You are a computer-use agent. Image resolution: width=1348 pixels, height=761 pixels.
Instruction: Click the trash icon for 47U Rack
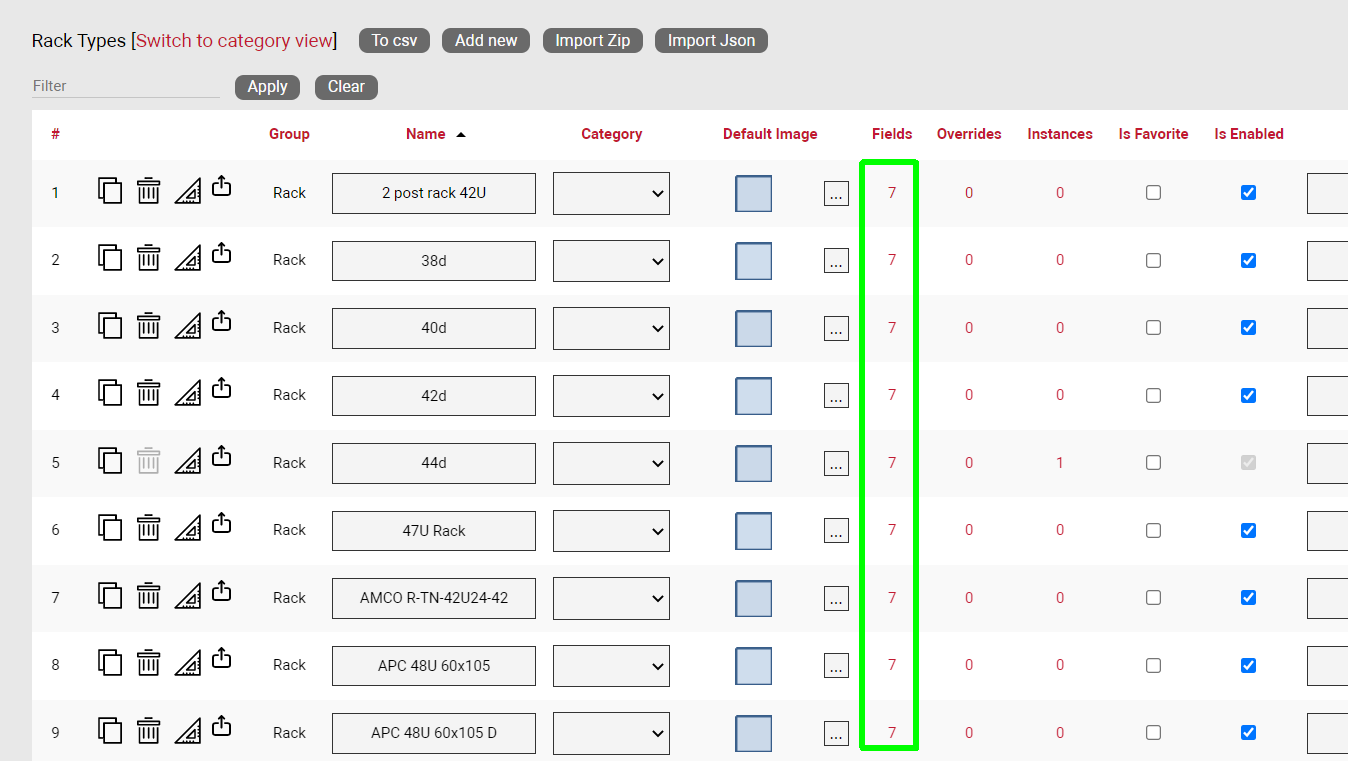pos(148,529)
